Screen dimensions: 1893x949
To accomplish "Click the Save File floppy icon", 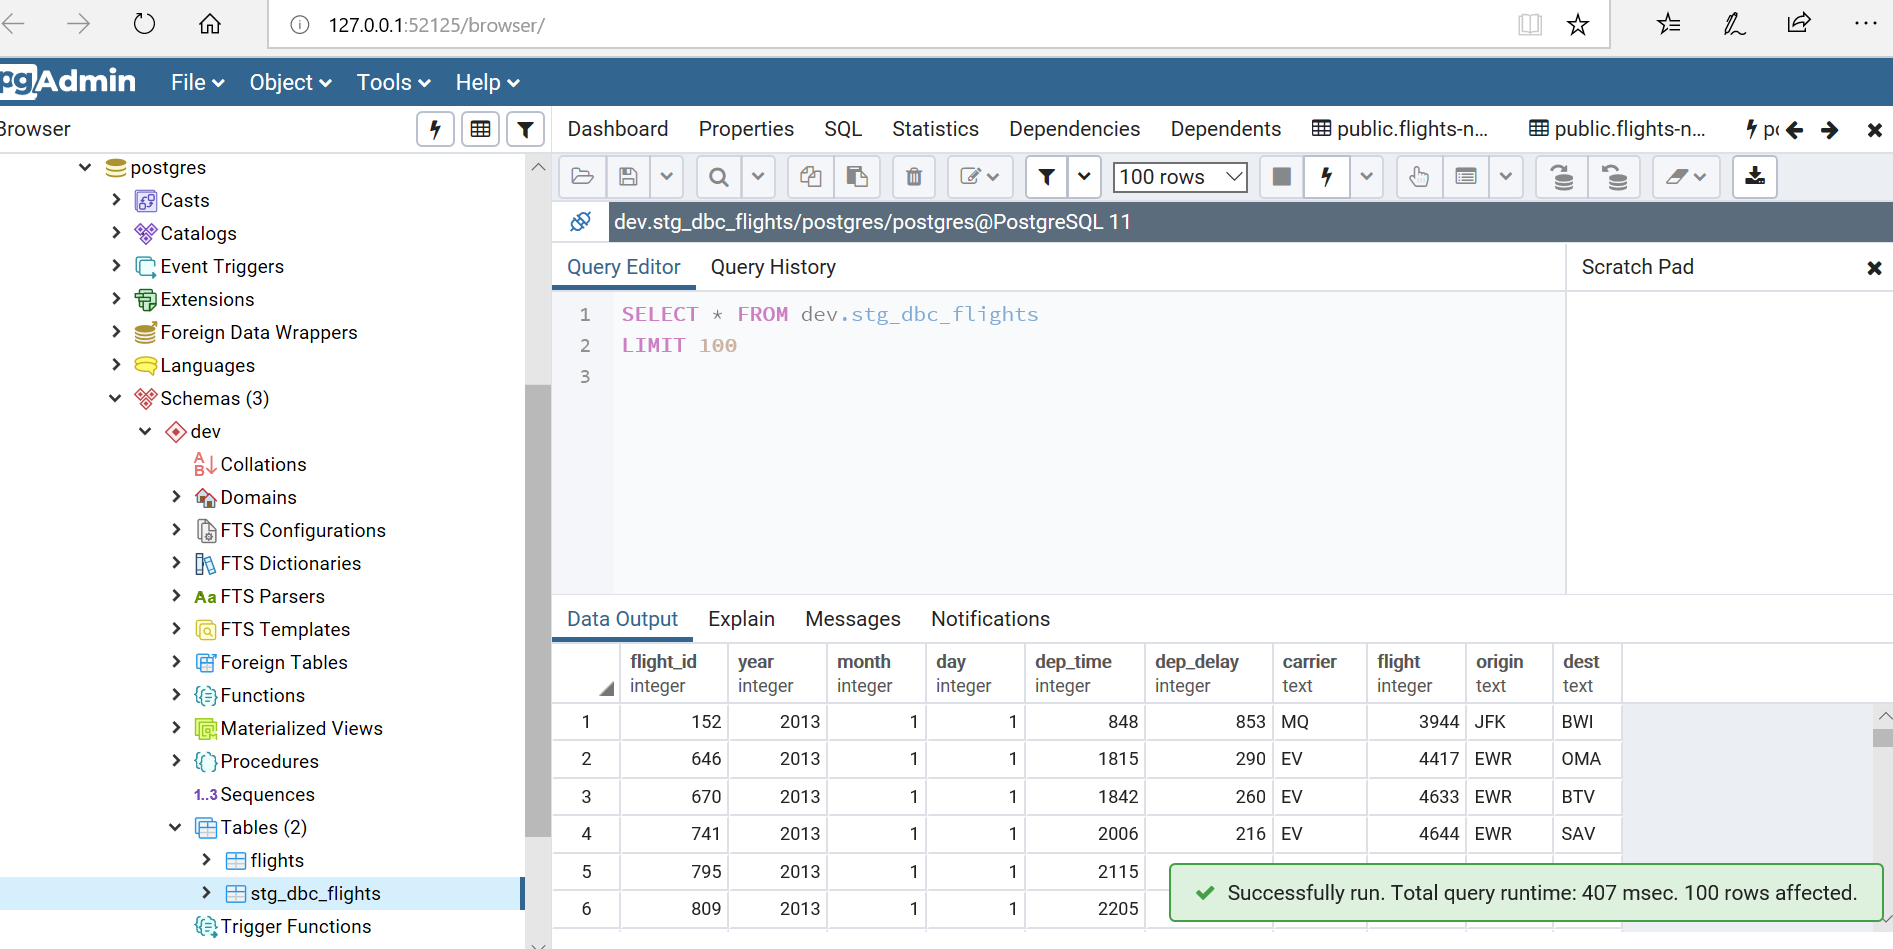I will pyautogui.click(x=628, y=177).
